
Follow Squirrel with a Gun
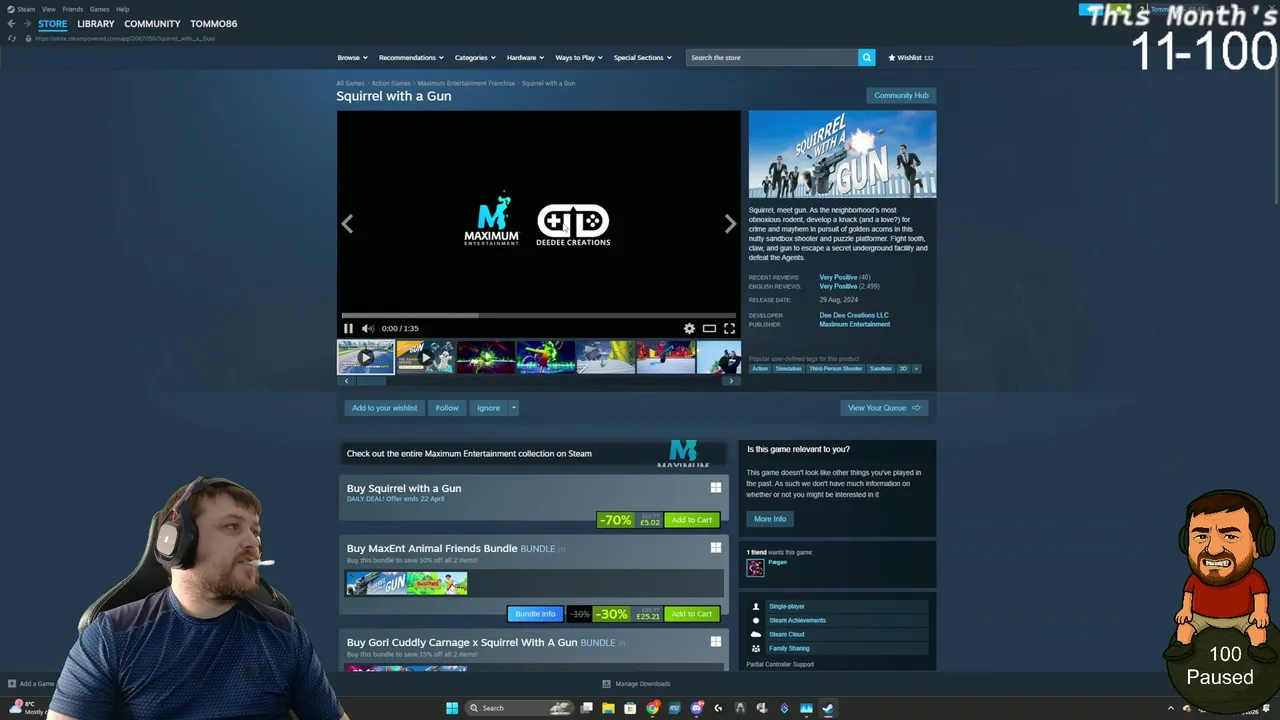(447, 408)
